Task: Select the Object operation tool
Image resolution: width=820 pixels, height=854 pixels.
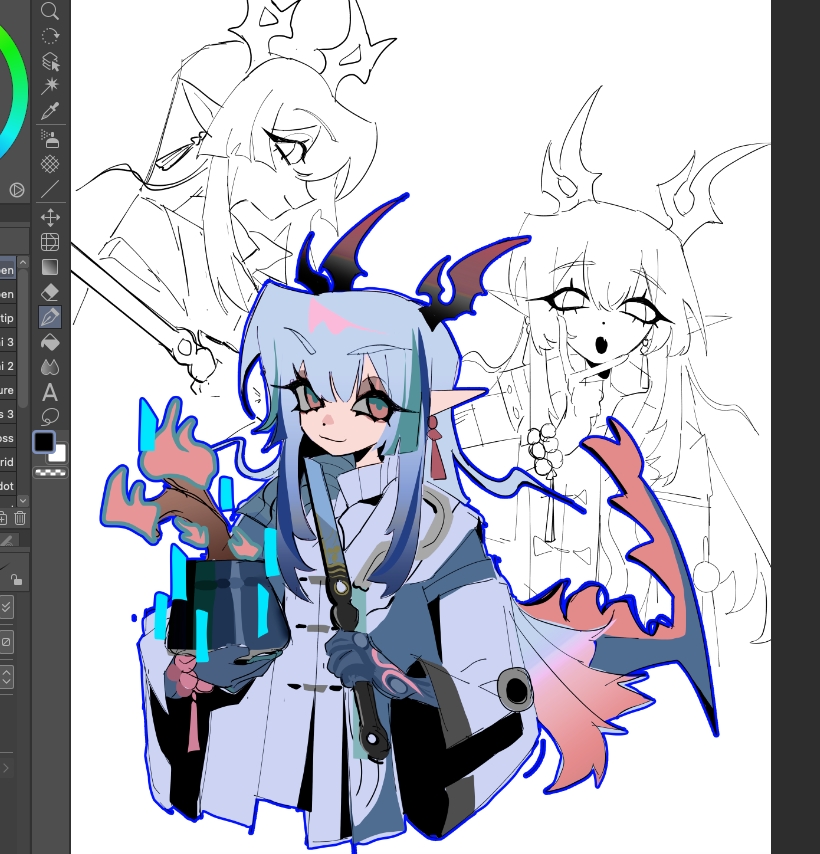Action: 49,62
